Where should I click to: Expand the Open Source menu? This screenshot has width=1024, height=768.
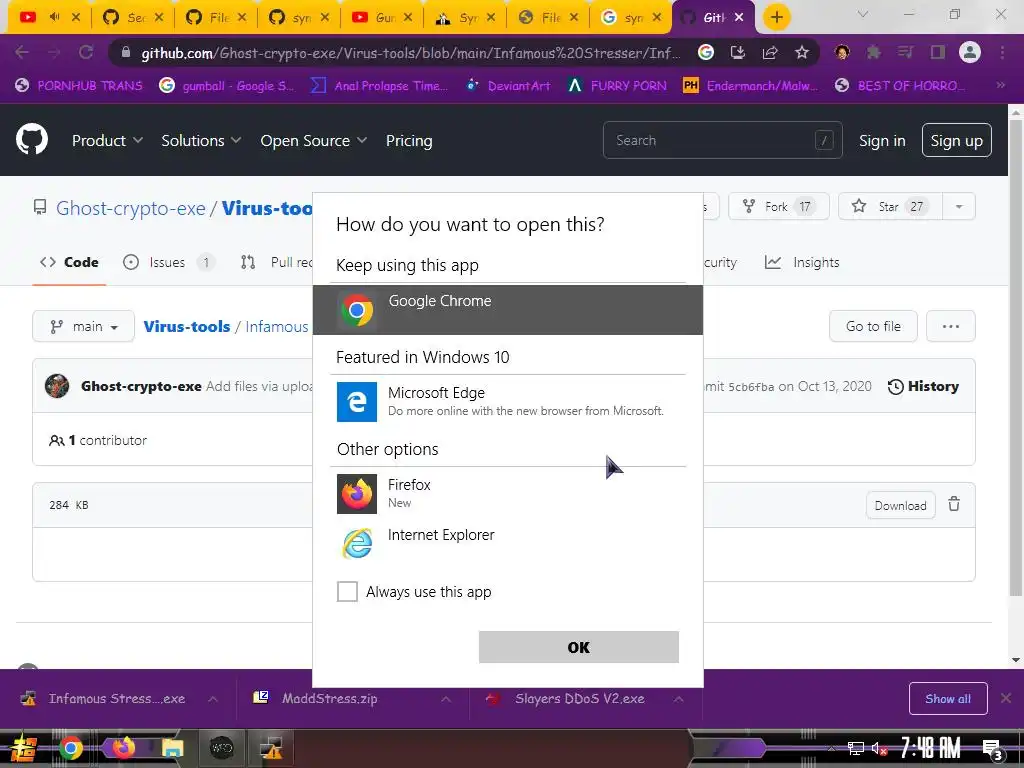(313, 140)
